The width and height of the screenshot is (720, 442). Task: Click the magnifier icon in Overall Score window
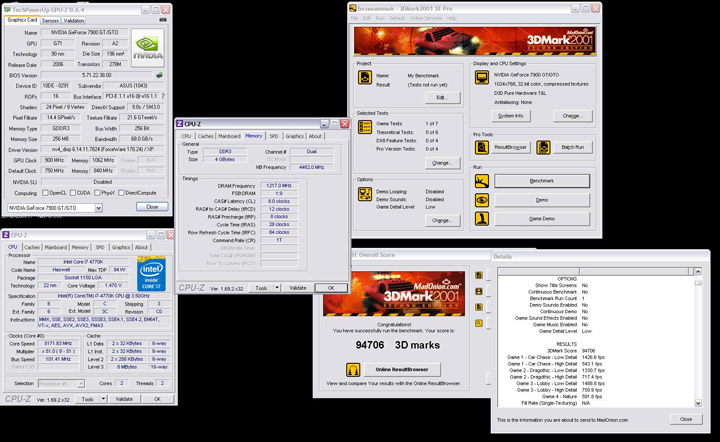pos(479,323)
